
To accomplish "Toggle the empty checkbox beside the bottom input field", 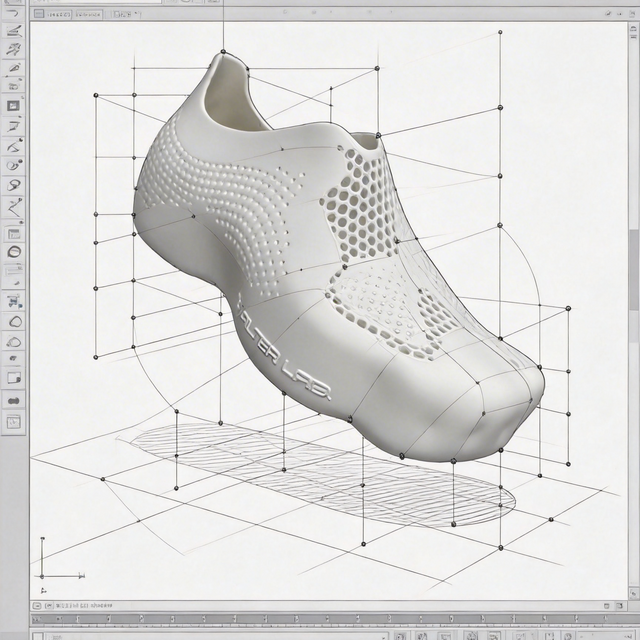I will 38,636.
